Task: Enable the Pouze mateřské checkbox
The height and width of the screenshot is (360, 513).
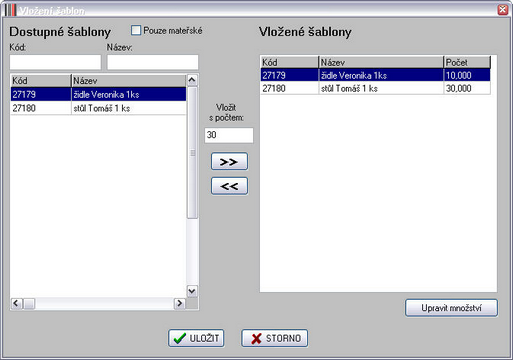Action: pyautogui.click(x=136, y=30)
